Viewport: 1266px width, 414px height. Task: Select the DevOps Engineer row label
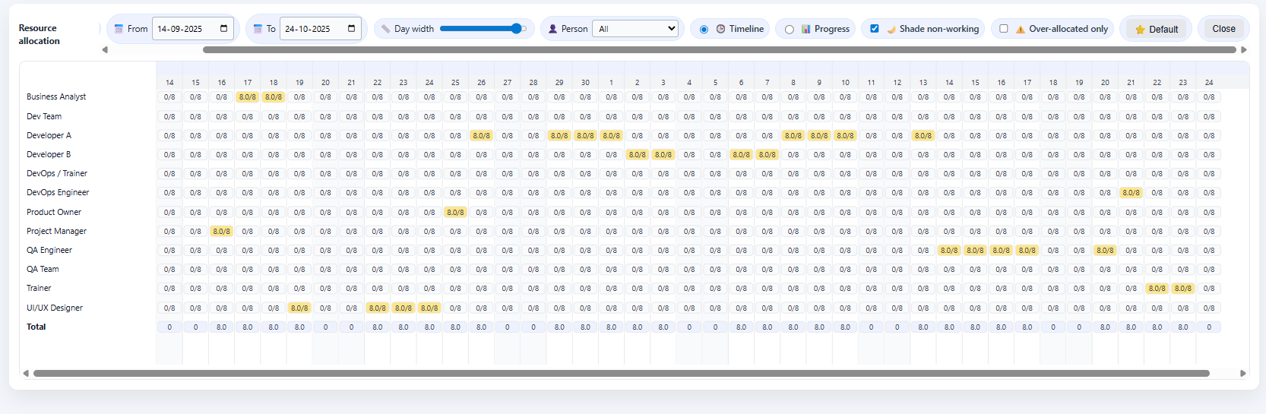57,192
